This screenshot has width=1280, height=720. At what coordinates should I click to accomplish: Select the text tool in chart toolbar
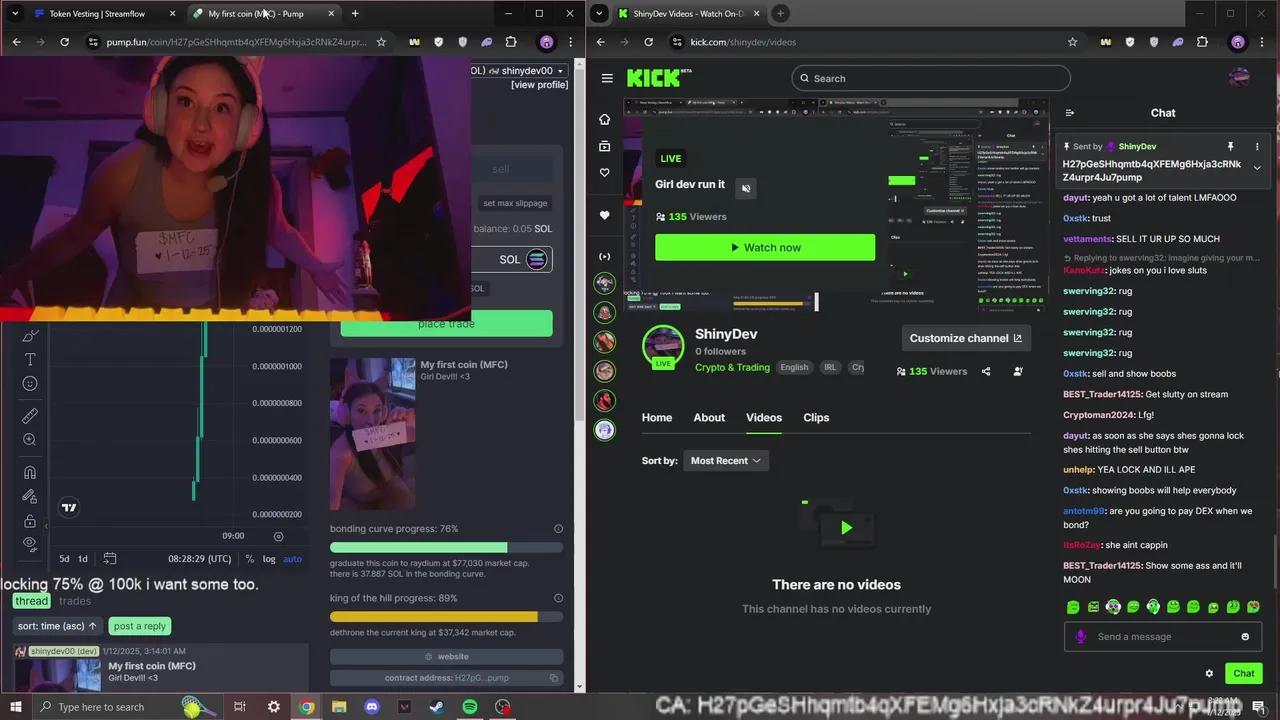(30, 359)
